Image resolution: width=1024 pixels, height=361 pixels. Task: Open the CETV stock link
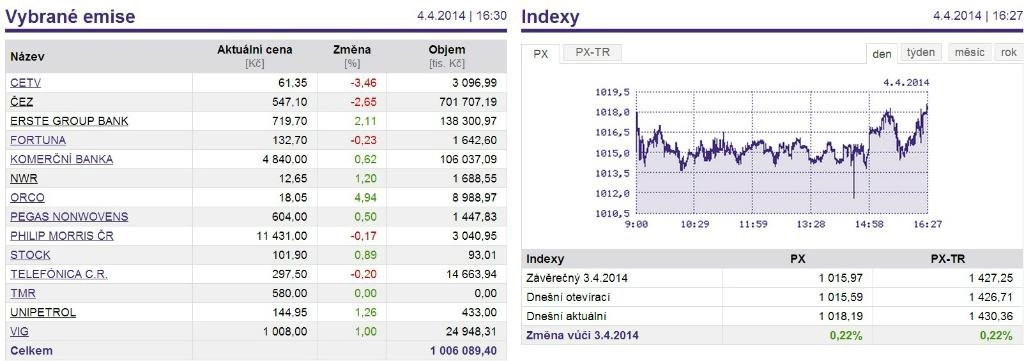pyautogui.click(x=25, y=83)
